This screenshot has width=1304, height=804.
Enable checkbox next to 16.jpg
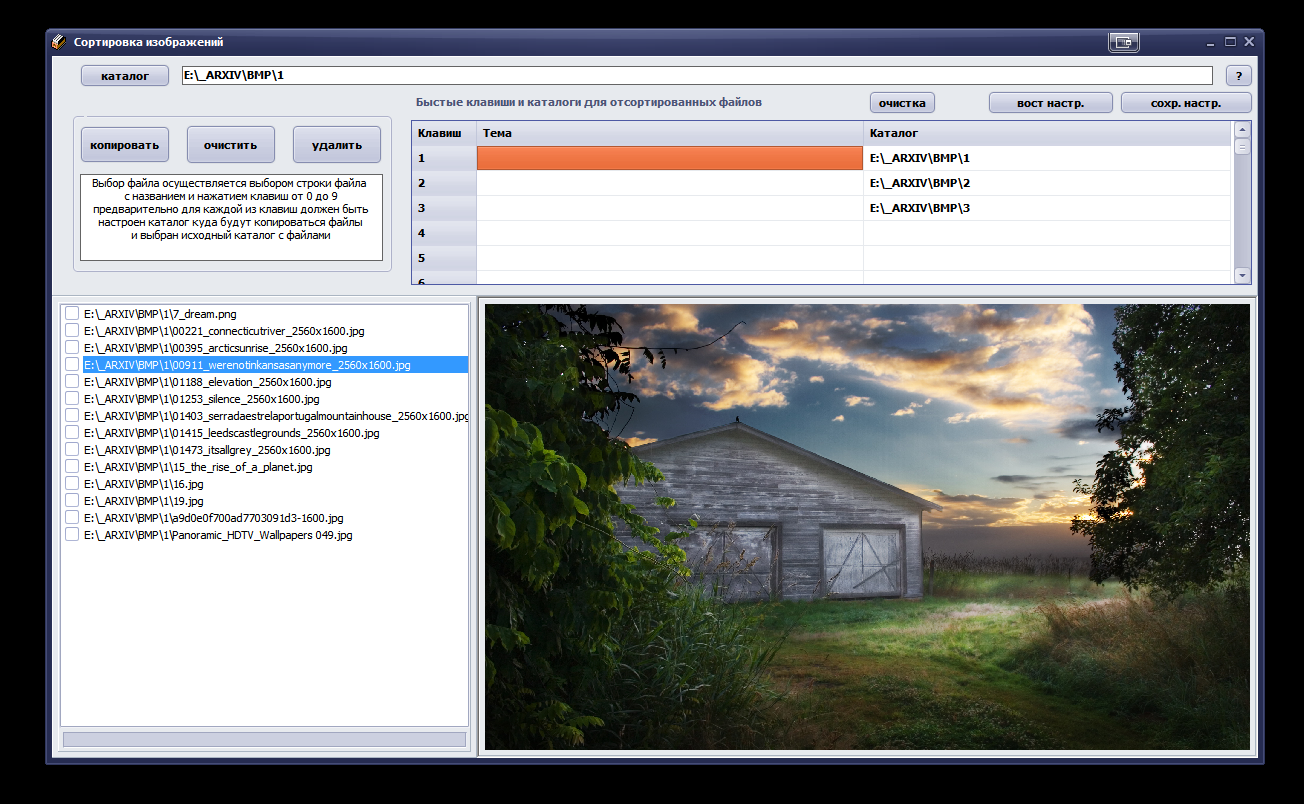(x=72, y=484)
